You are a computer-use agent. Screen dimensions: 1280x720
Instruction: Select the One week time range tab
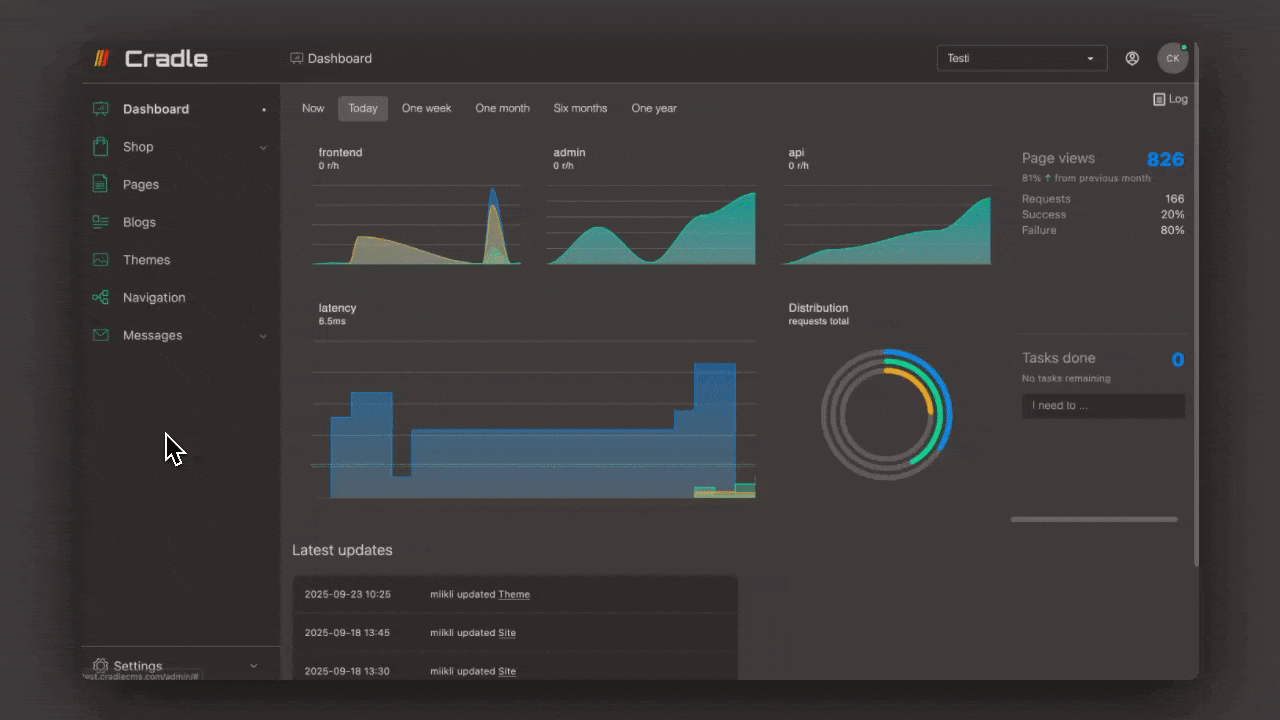[426, 108]
